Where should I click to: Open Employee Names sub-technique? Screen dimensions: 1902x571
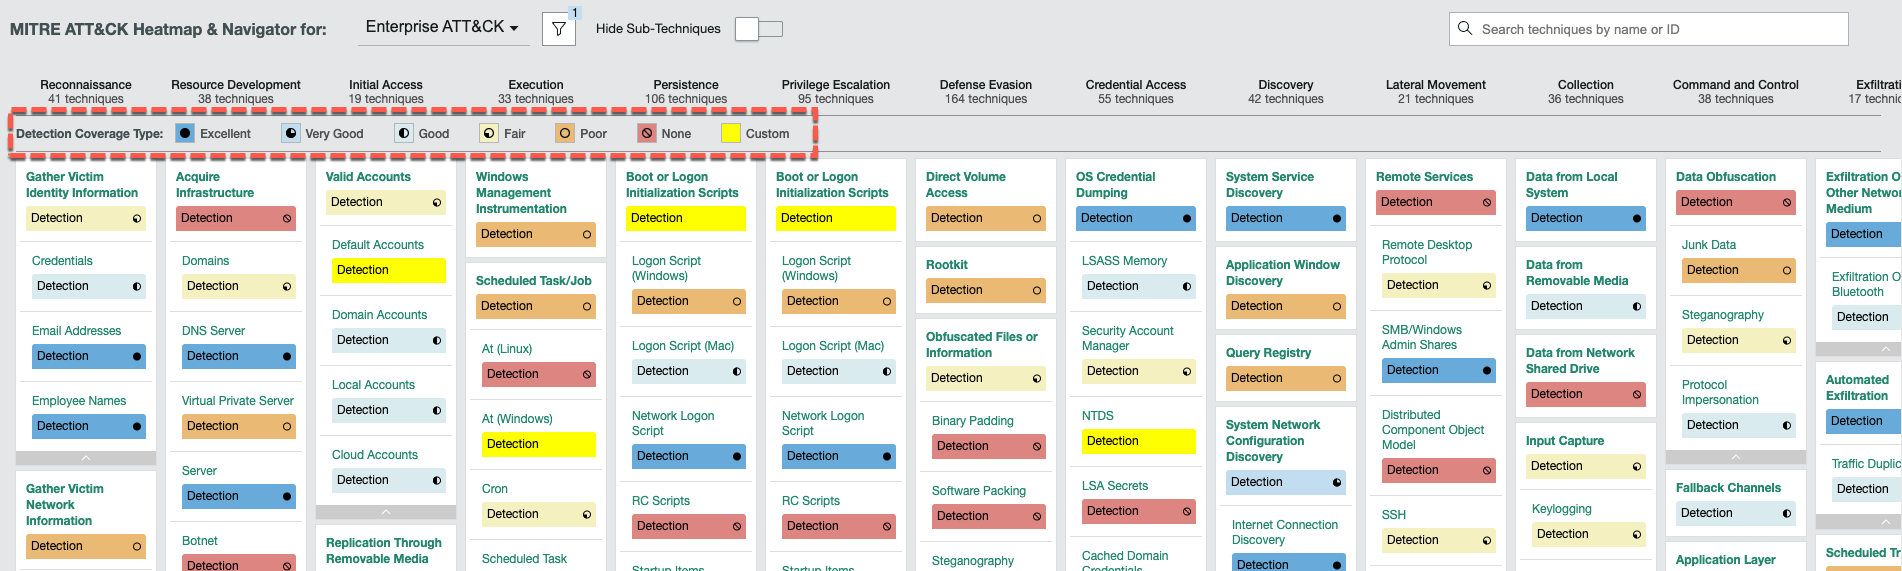pos(79,401)
